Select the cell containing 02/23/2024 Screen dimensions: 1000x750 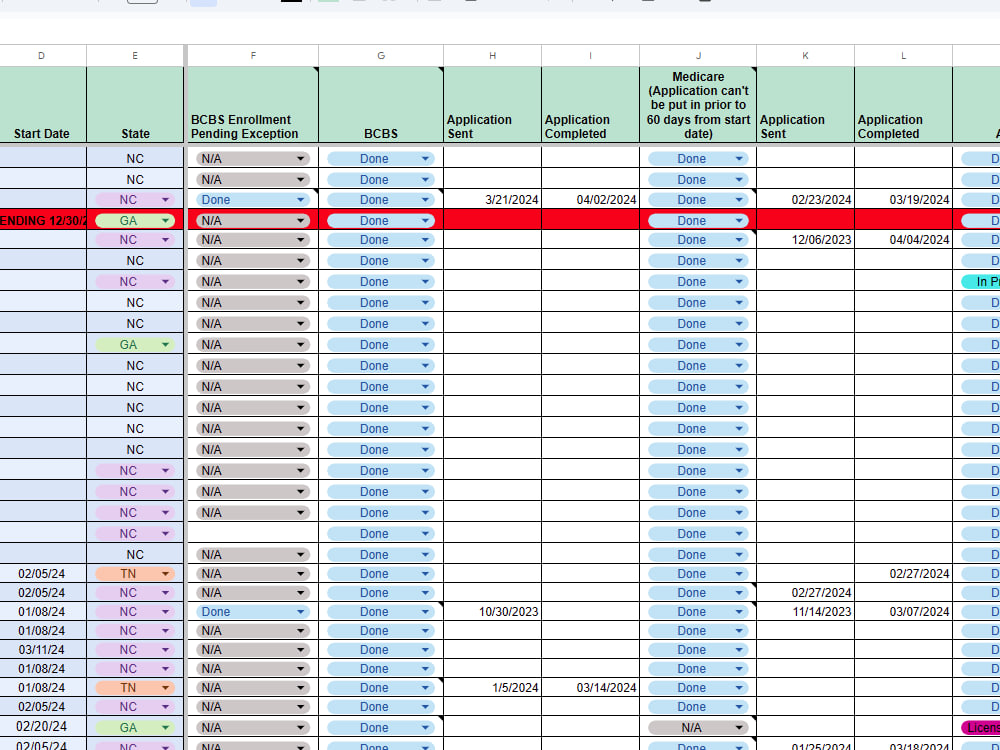805,200
